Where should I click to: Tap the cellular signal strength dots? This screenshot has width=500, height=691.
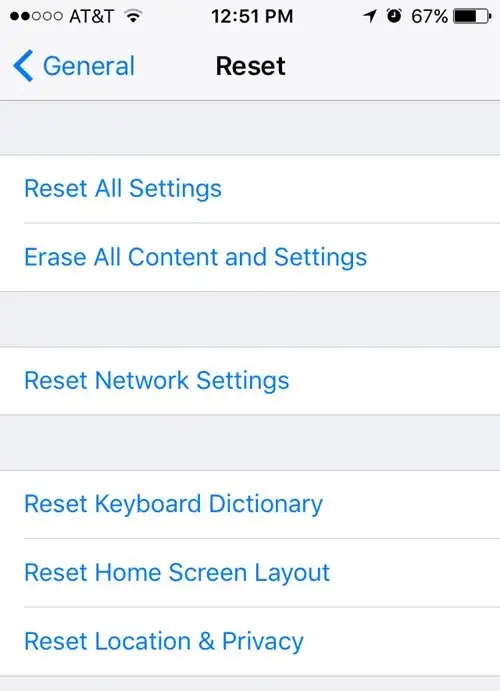point(36,16)
